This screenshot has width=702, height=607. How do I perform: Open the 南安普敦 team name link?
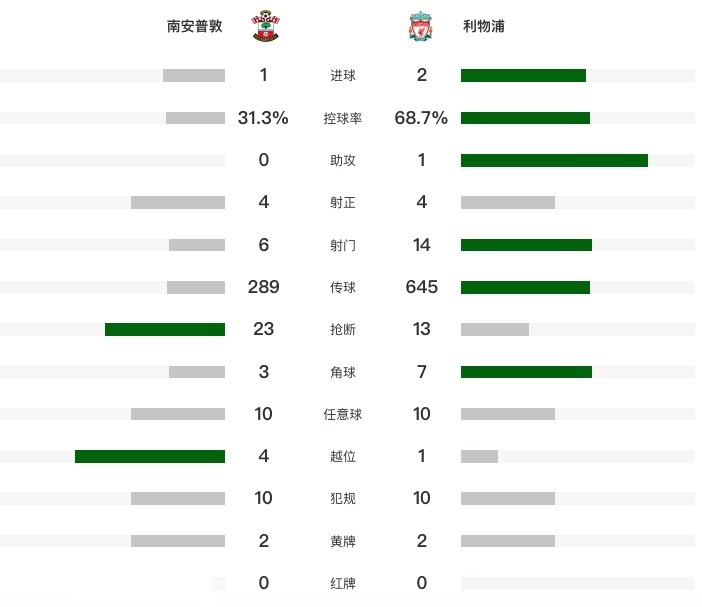[x=195, y=26]
